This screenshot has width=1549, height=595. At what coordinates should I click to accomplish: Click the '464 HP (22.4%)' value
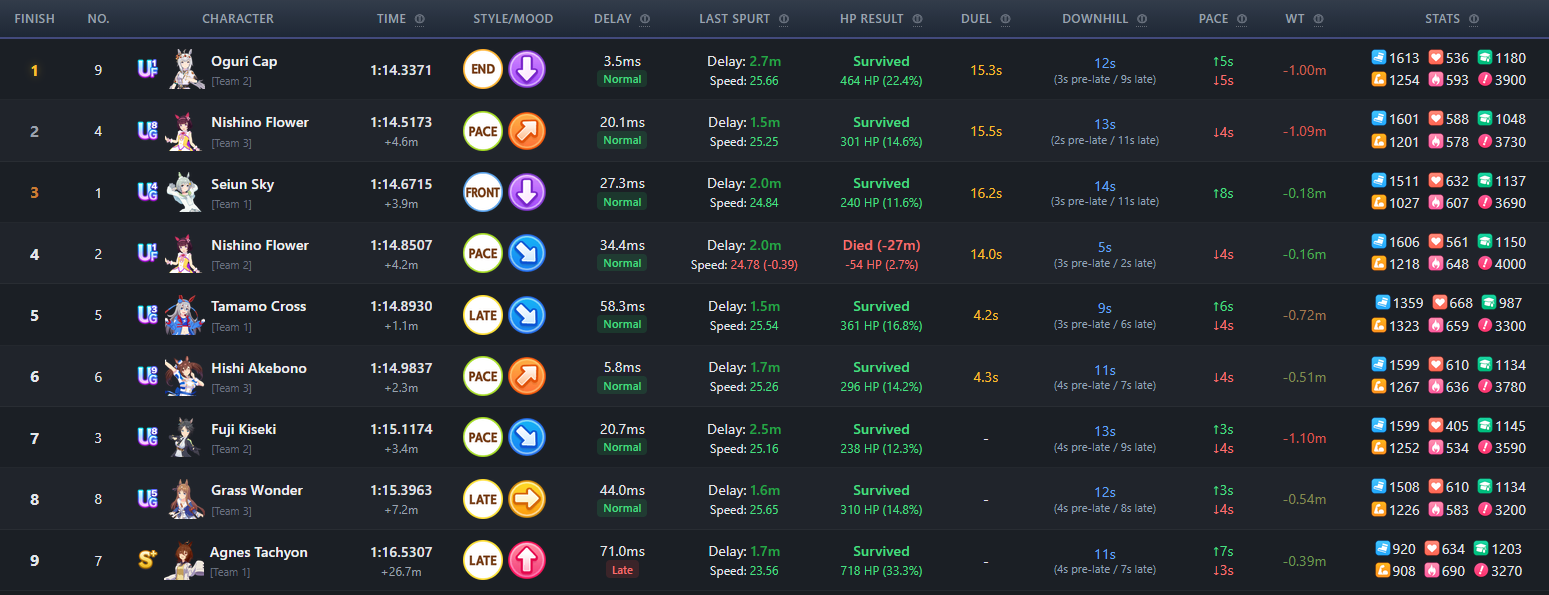coord(881,80)
